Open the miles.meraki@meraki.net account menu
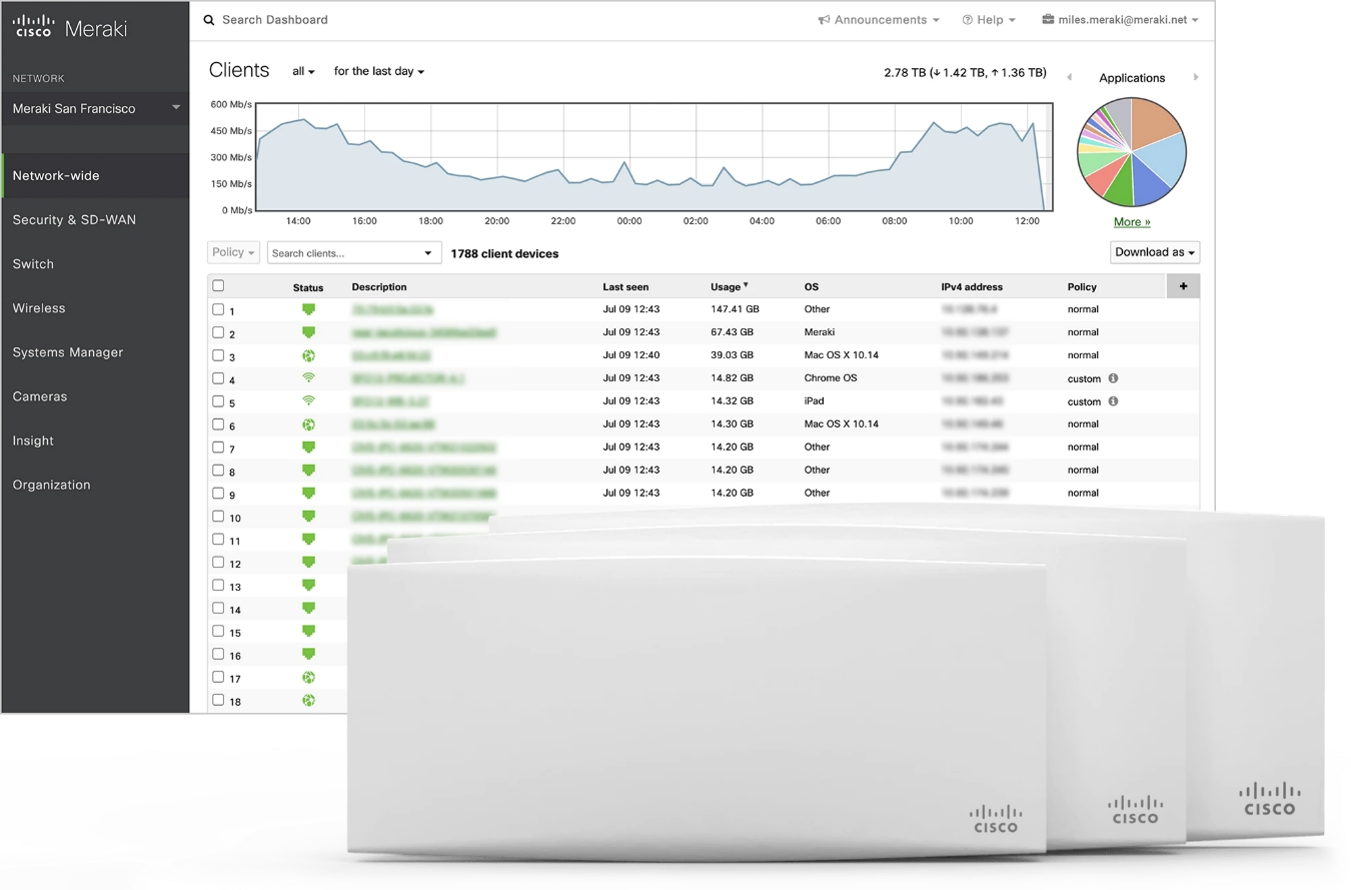Viewport: 1351px width, 890px height. coord(1120,20)
